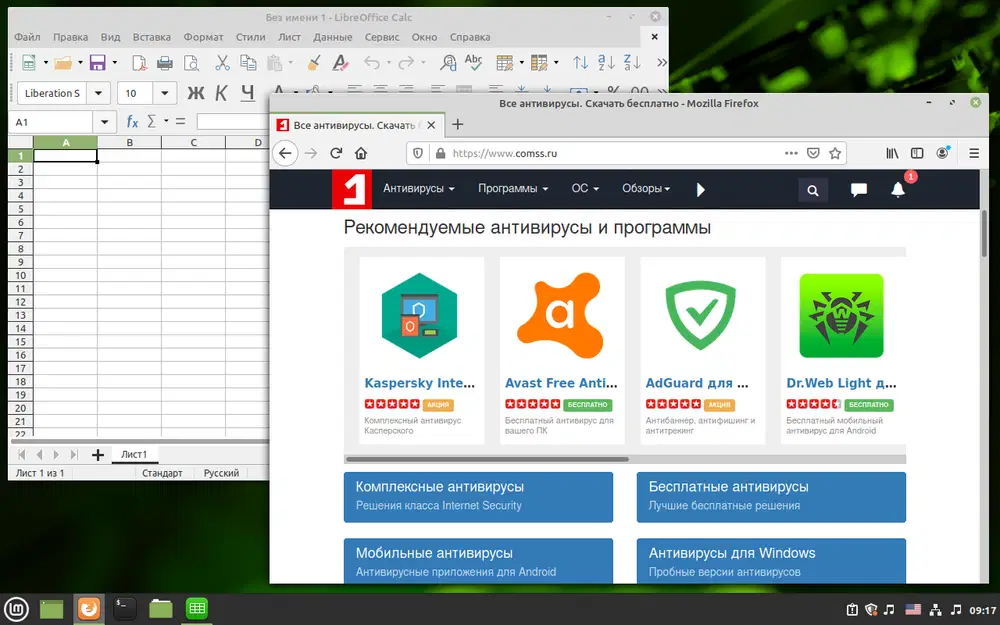
Task: Open the Linux Mint start menu
Action: pyautogui.click(x=16, y=609)
